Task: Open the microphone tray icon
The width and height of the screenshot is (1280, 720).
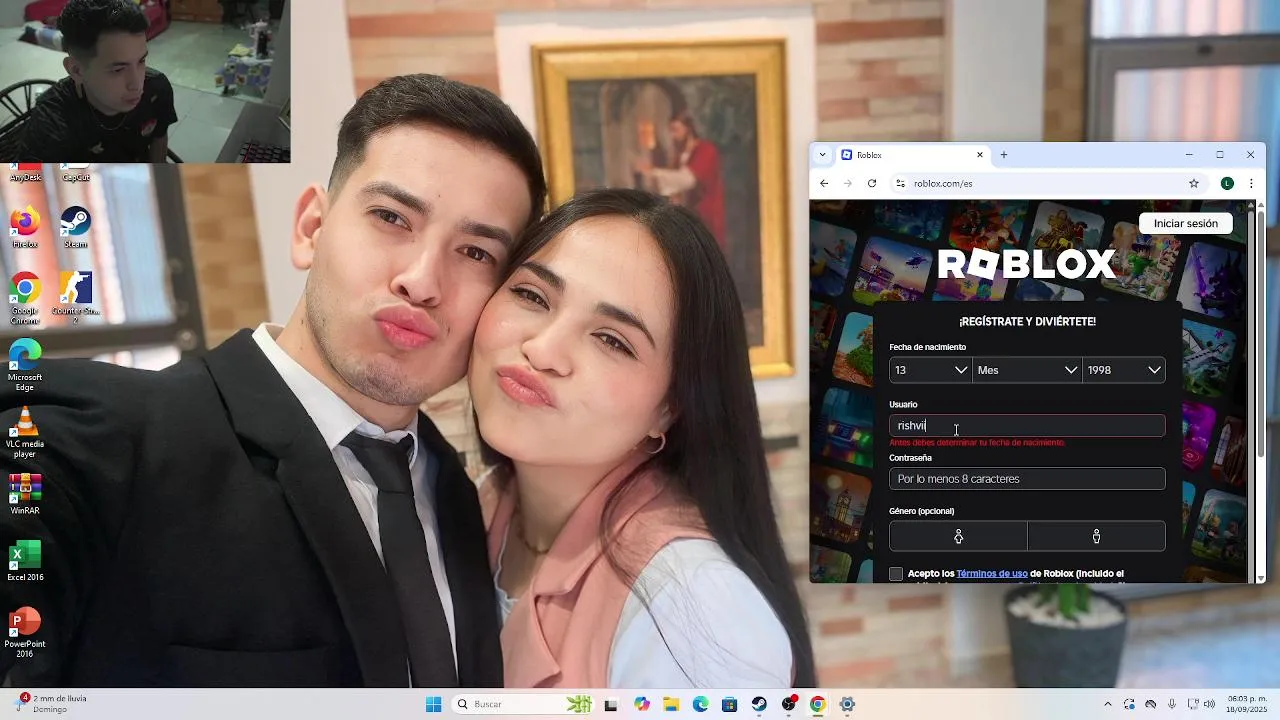Action: [1172, 704]
